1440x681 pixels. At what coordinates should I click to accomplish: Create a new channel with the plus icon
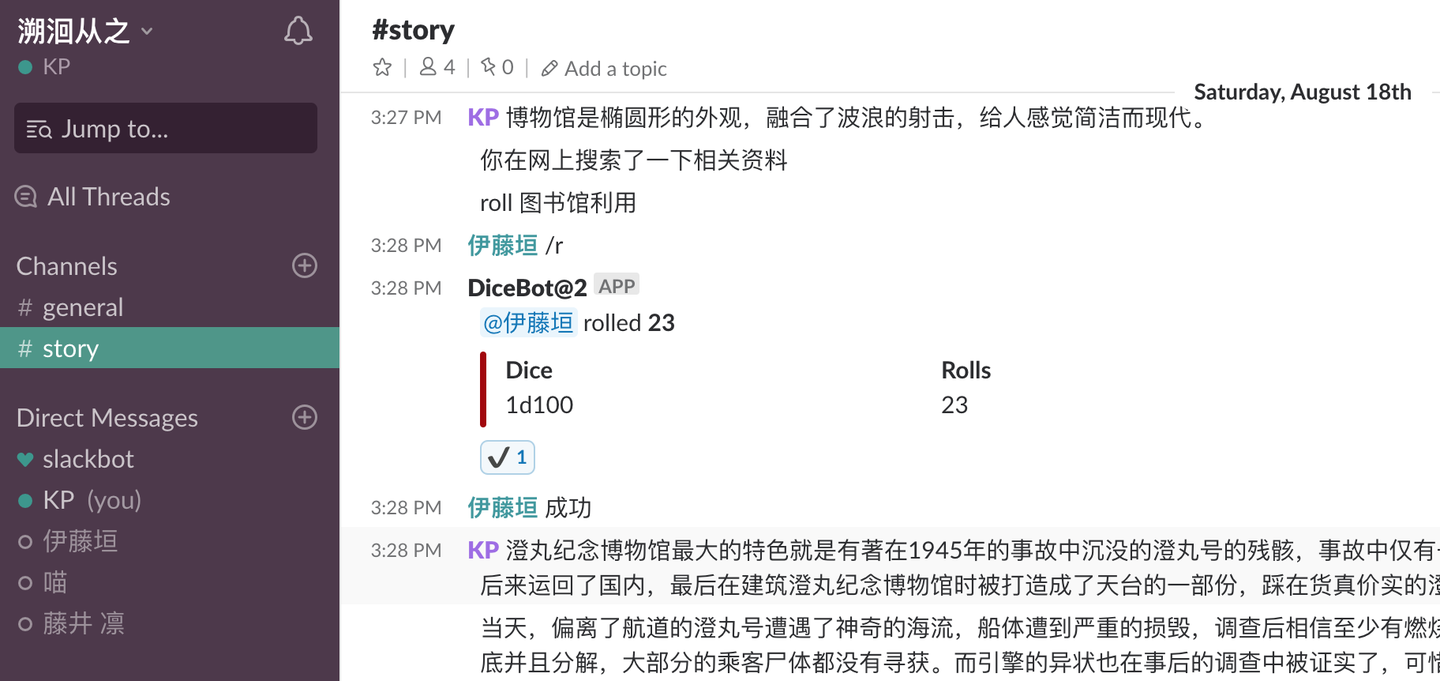(304, 265)
